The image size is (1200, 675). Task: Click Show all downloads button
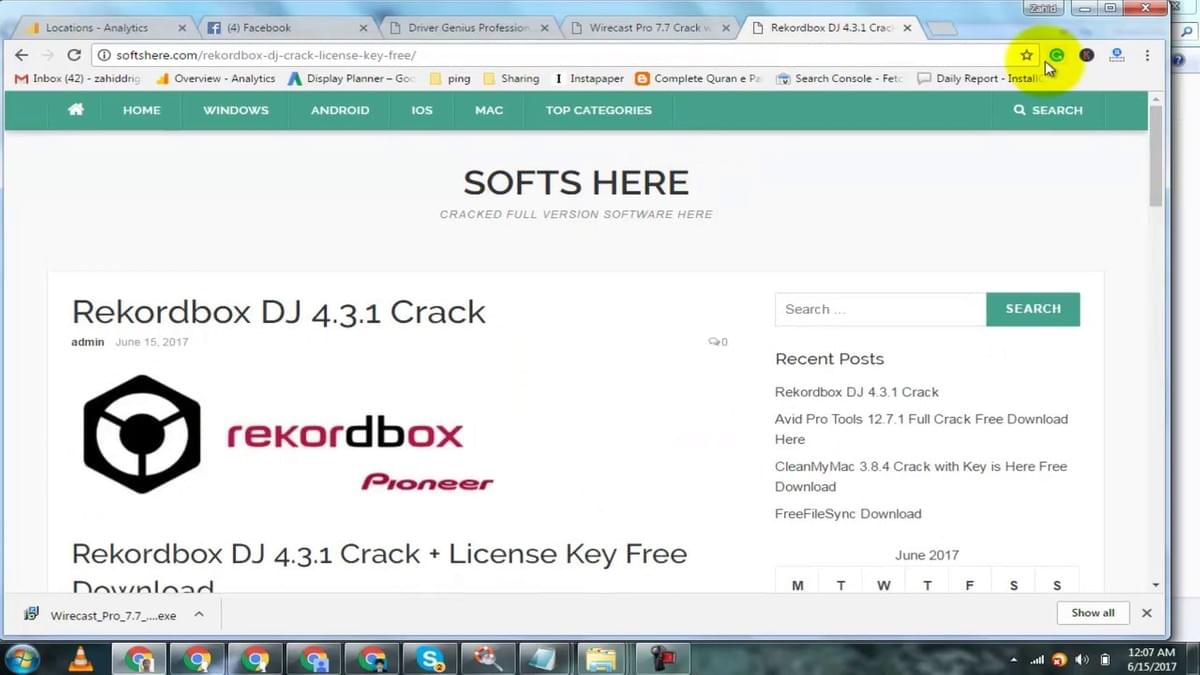pos(1092,613)
